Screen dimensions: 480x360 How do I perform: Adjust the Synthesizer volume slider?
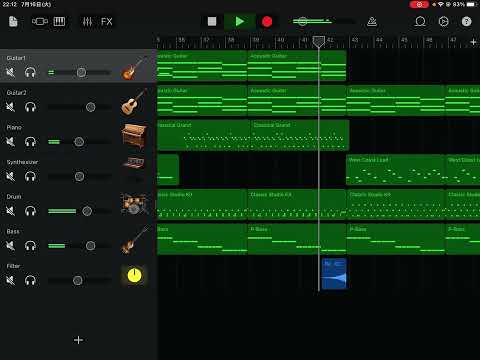[79, 176]
